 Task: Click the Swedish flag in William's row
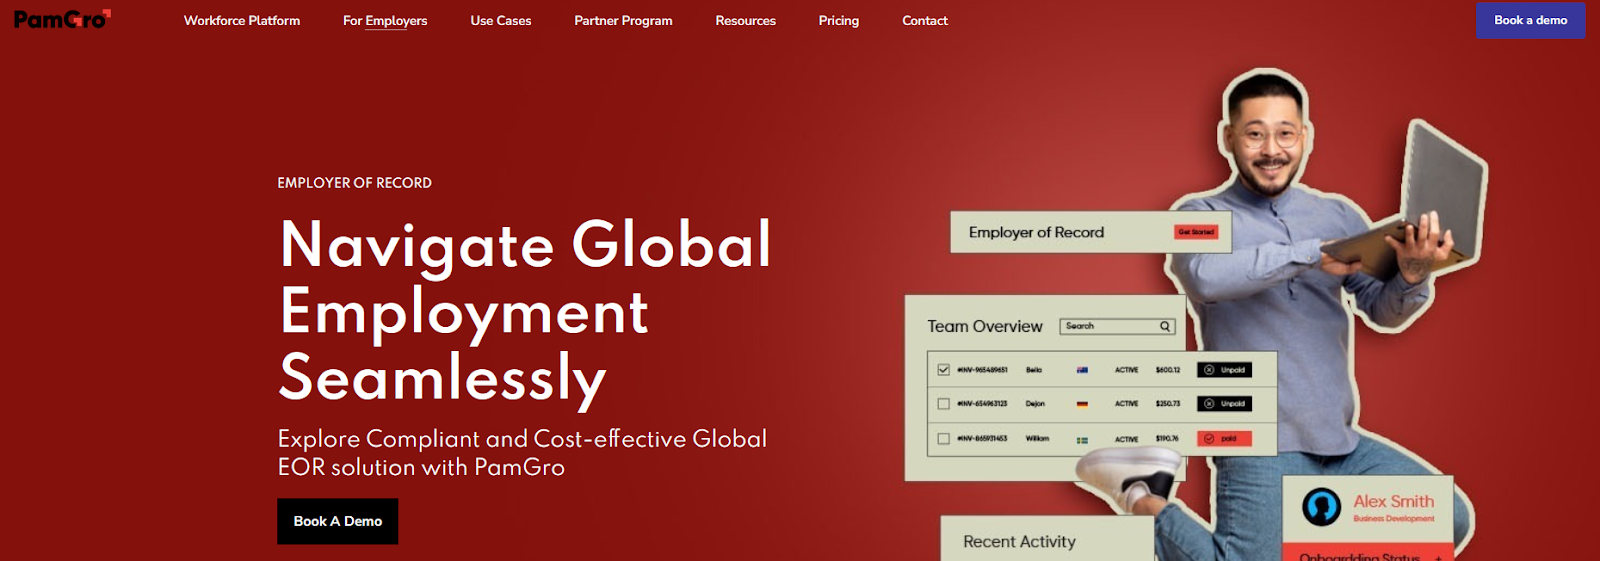pos(1082,439)
